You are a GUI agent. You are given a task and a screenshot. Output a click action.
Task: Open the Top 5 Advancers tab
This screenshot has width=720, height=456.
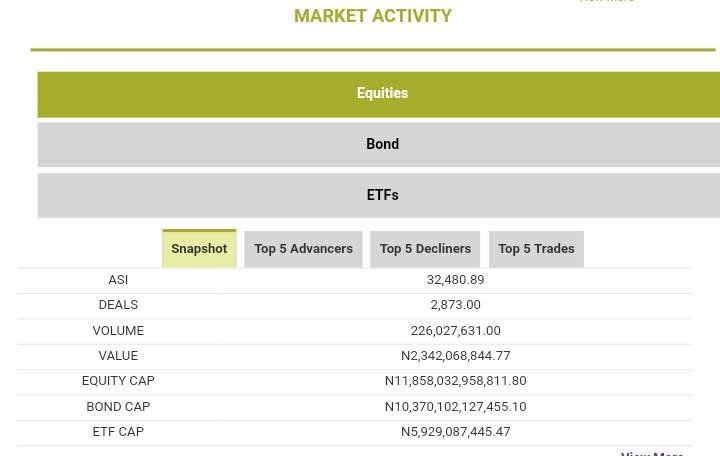tap(303, 249)
